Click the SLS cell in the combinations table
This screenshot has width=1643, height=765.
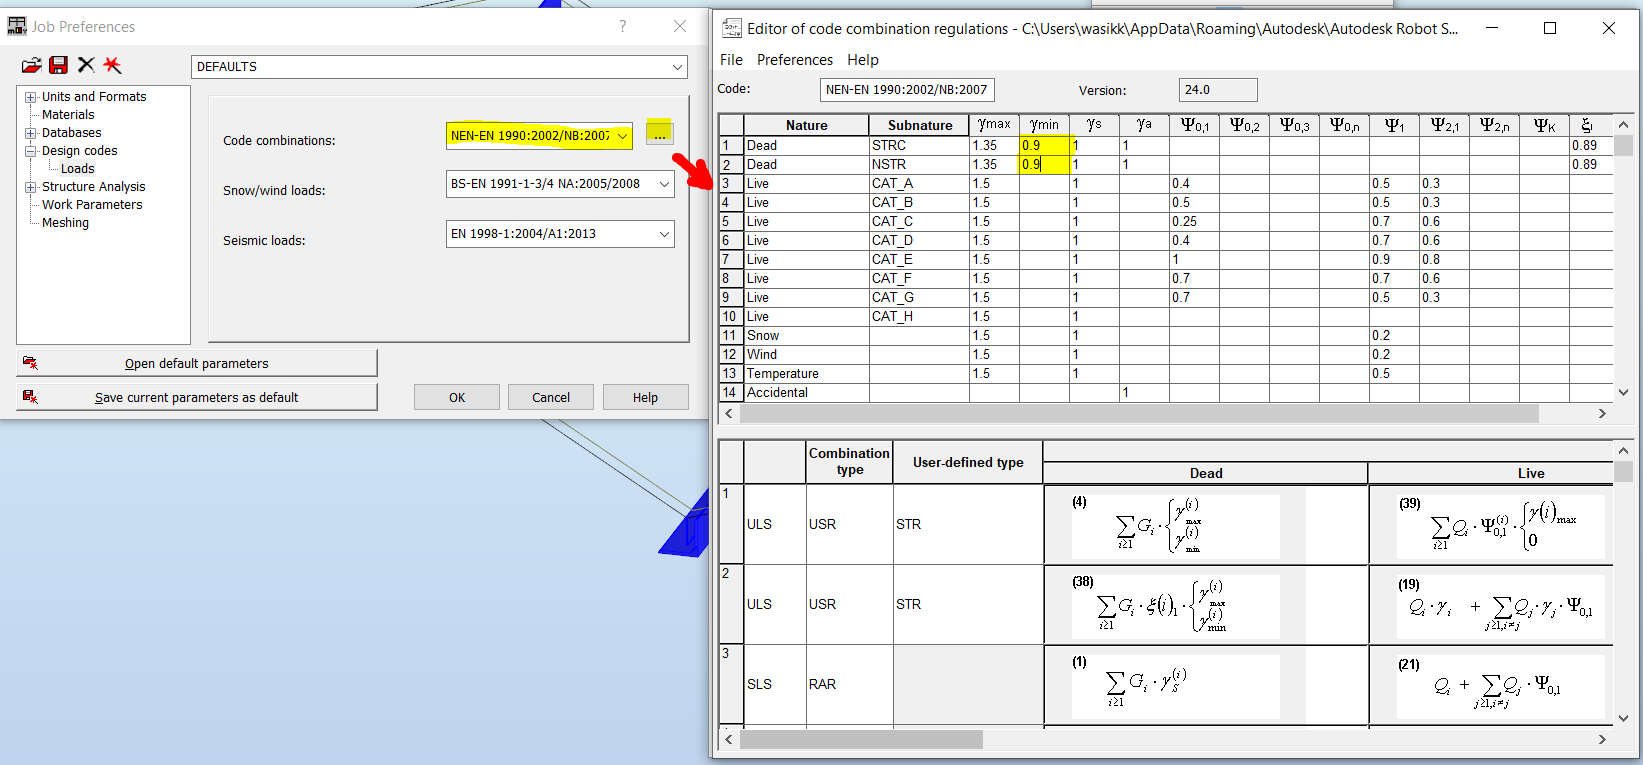[x=775, y=685]
